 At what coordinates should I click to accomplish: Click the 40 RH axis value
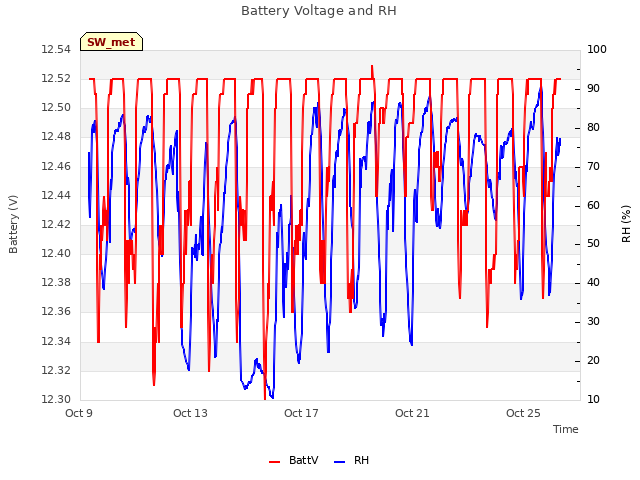(x=593, y=282)
